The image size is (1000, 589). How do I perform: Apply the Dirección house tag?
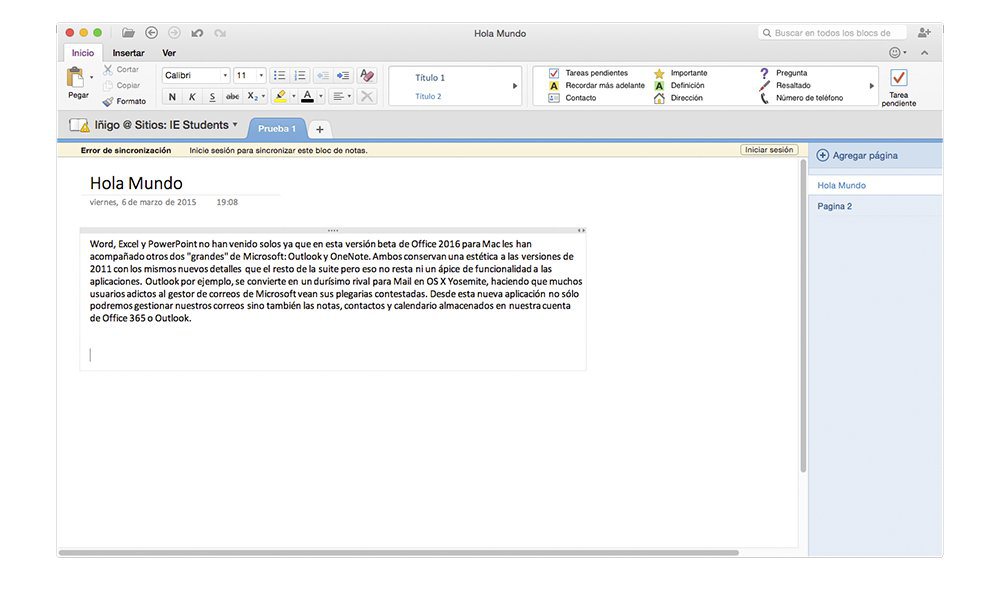click(x=678, y=98)
